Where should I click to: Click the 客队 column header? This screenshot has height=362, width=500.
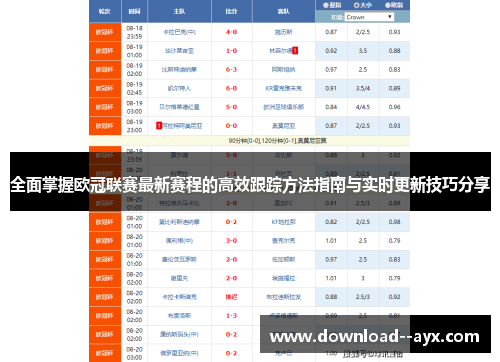[x=284, y=11]
